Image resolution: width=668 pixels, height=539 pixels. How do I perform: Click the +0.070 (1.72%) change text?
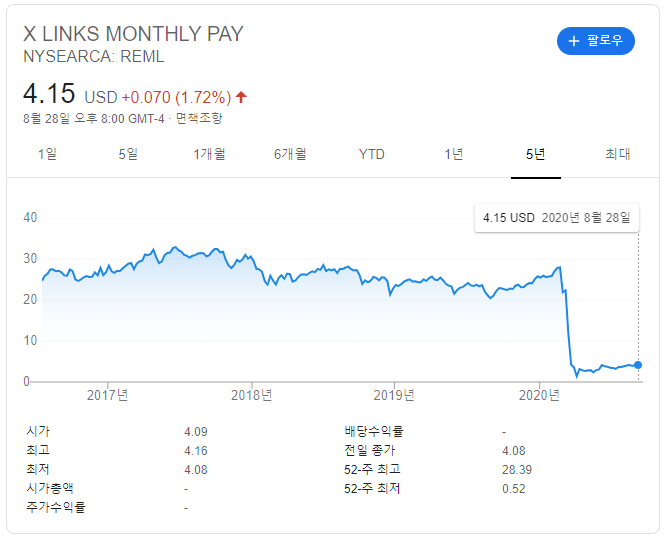click(x=176, y=98)
